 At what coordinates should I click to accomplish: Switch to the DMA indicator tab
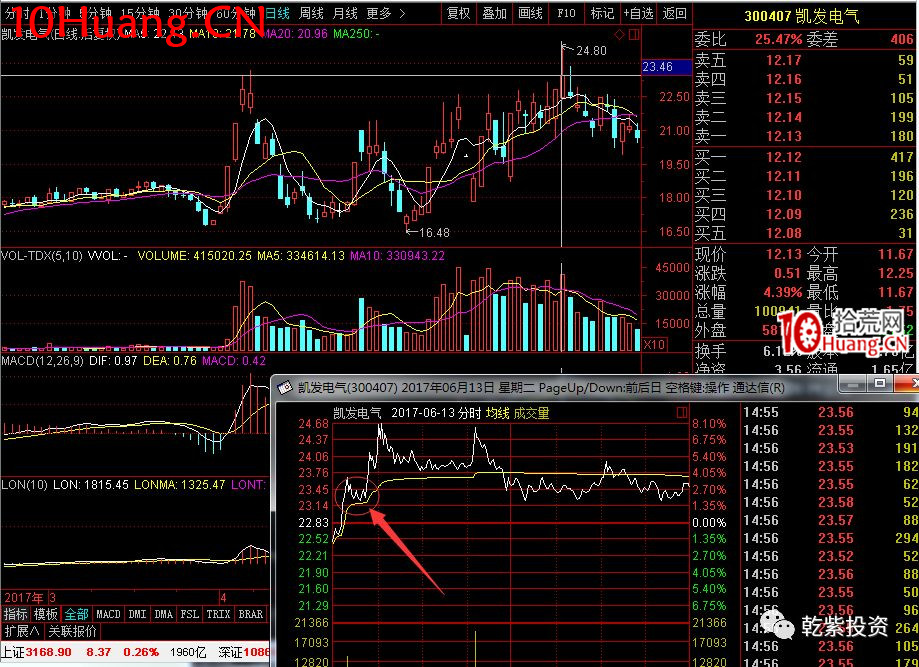[x=164, y=614]
